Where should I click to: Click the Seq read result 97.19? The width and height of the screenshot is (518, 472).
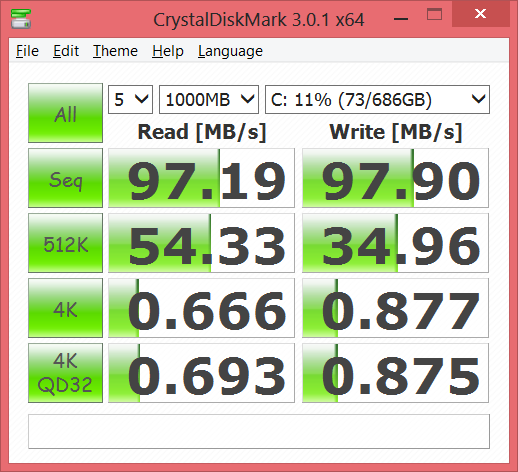201,178
